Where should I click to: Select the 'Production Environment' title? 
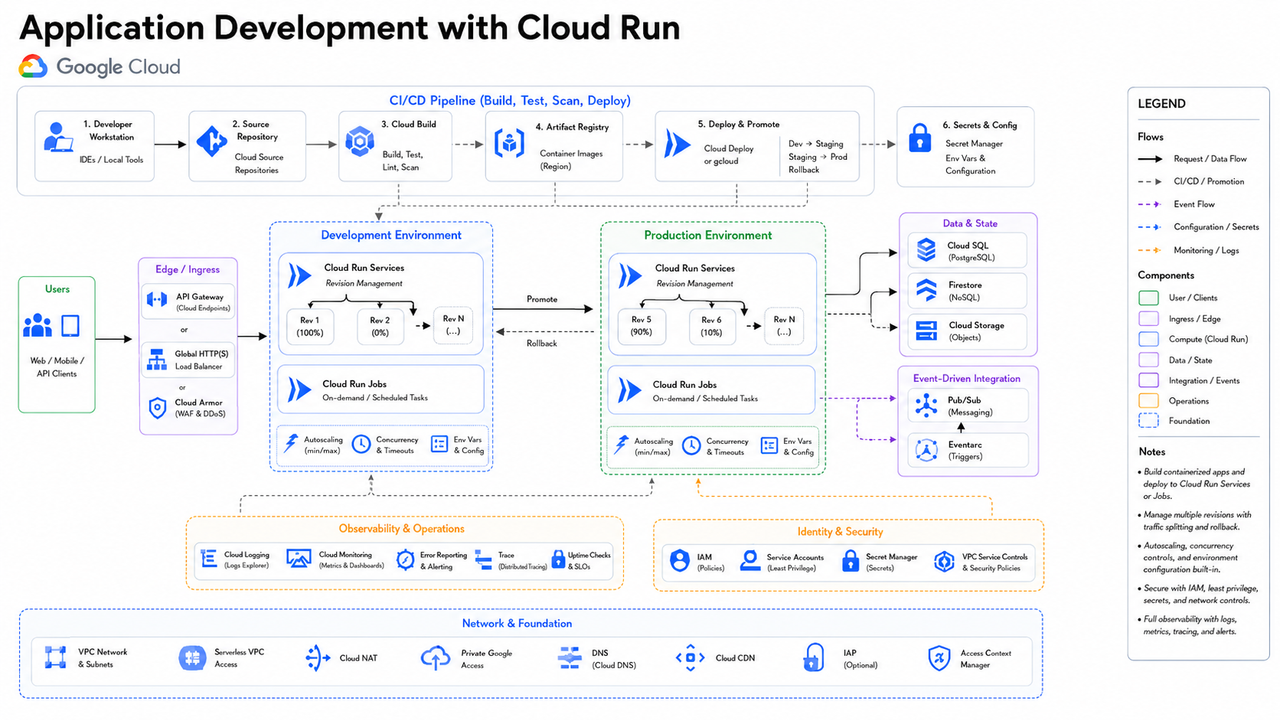(x=707, y=235)
